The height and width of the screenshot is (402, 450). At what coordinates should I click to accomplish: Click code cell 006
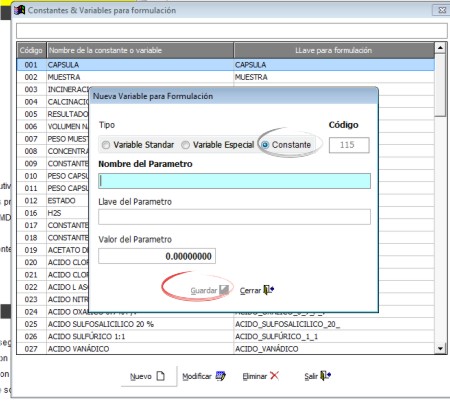pos(31,126)
